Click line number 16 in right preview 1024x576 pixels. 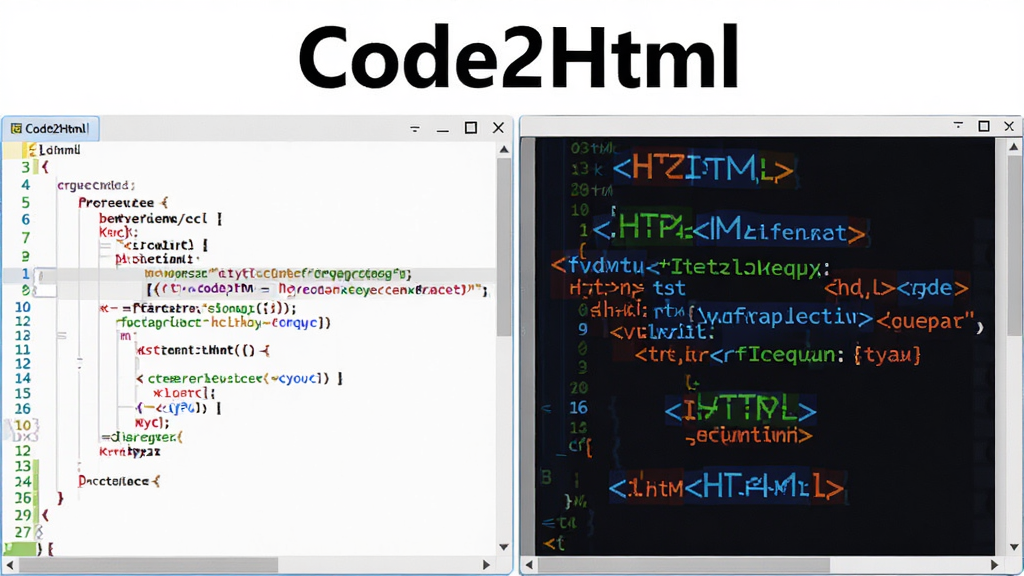point(579,408)
